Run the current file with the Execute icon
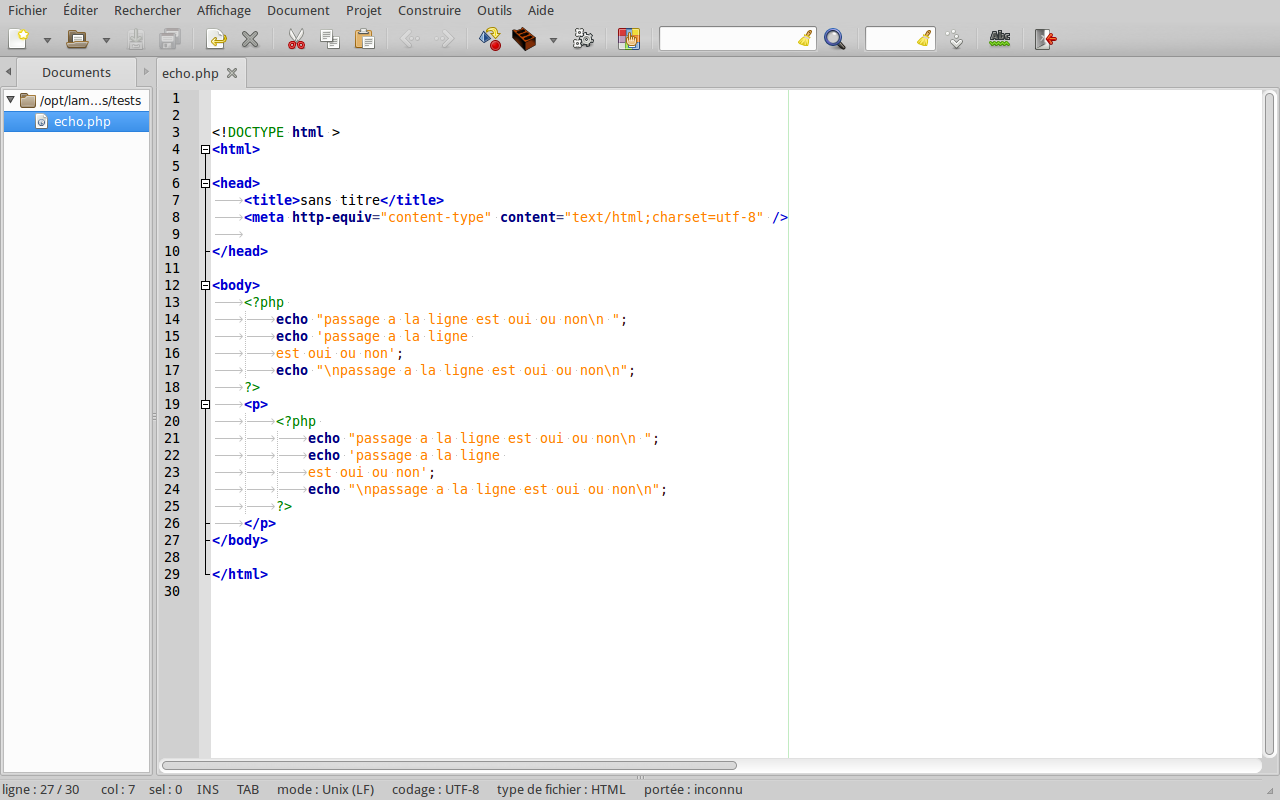1280x800 pixels. click(x=489, y=39)
